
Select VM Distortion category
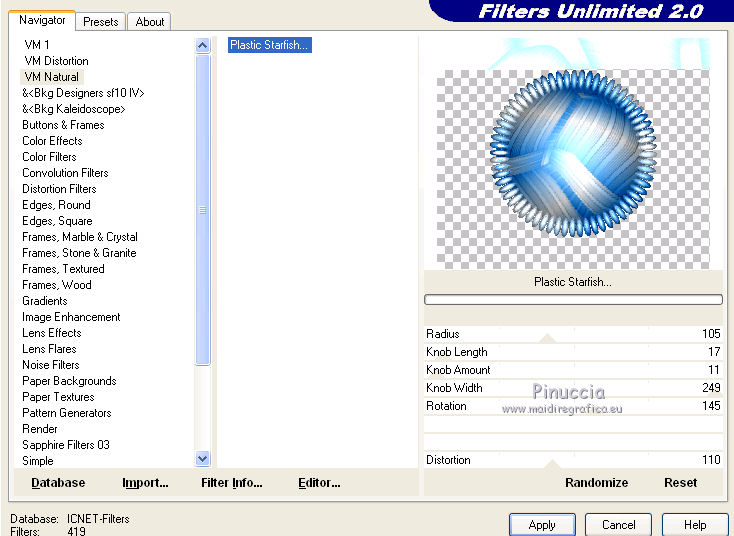(x=56, y=61)
